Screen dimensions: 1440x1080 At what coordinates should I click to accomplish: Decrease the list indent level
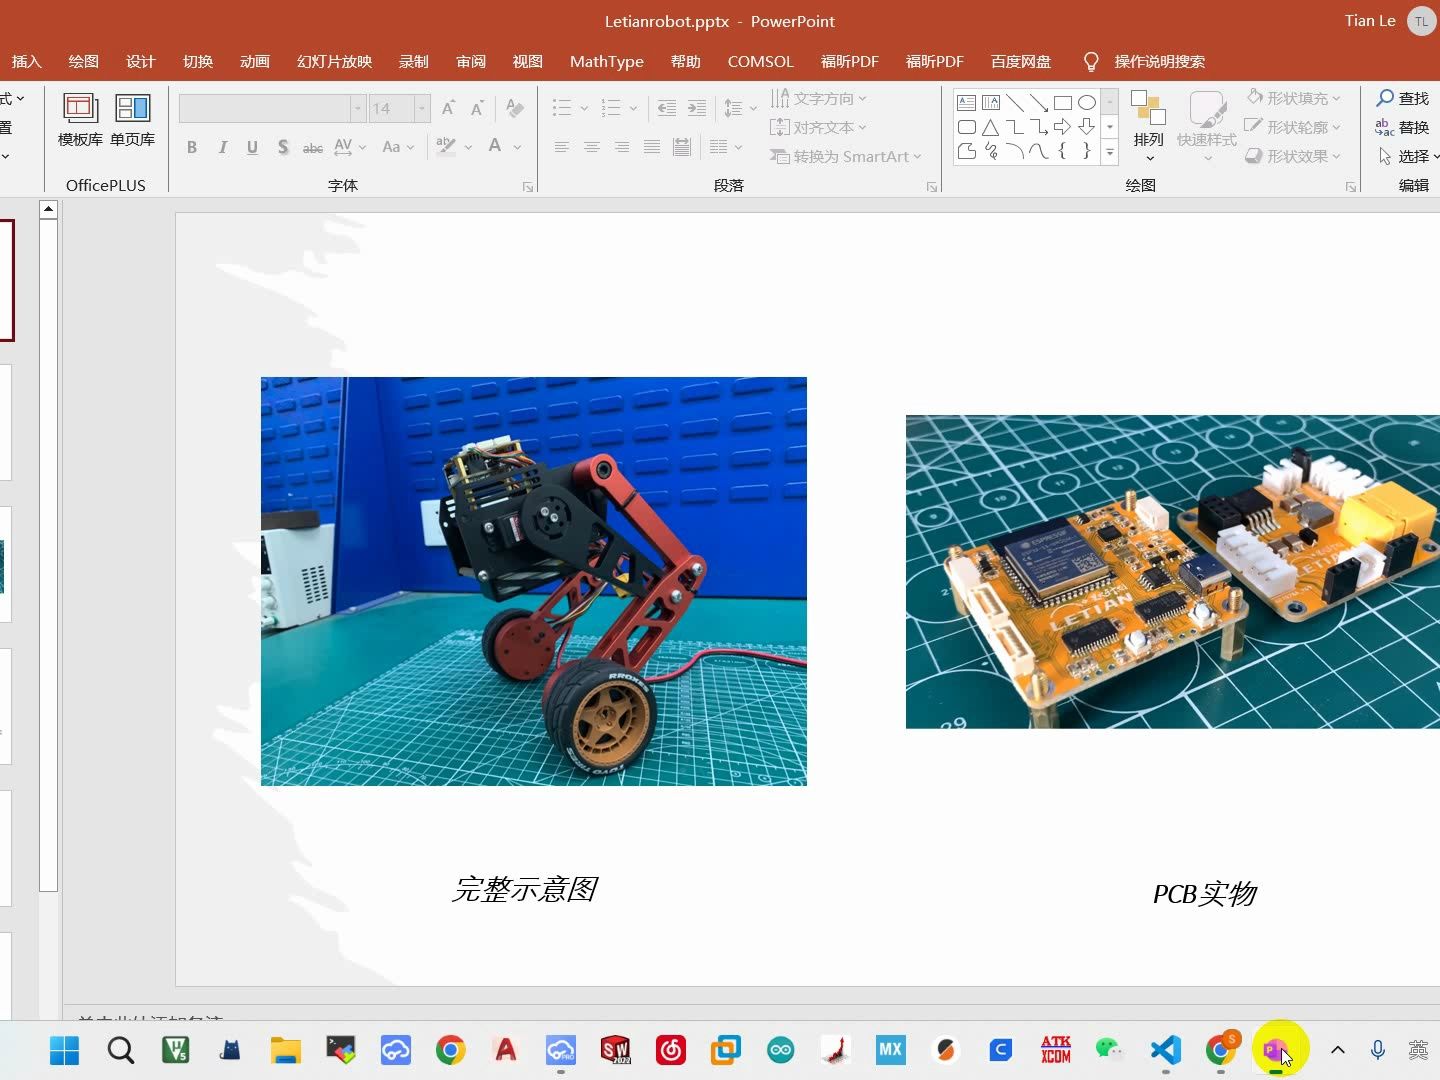667,108
